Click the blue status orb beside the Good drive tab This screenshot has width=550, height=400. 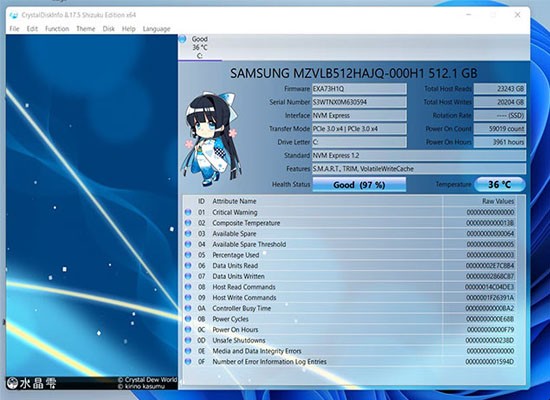pos(182,39)
